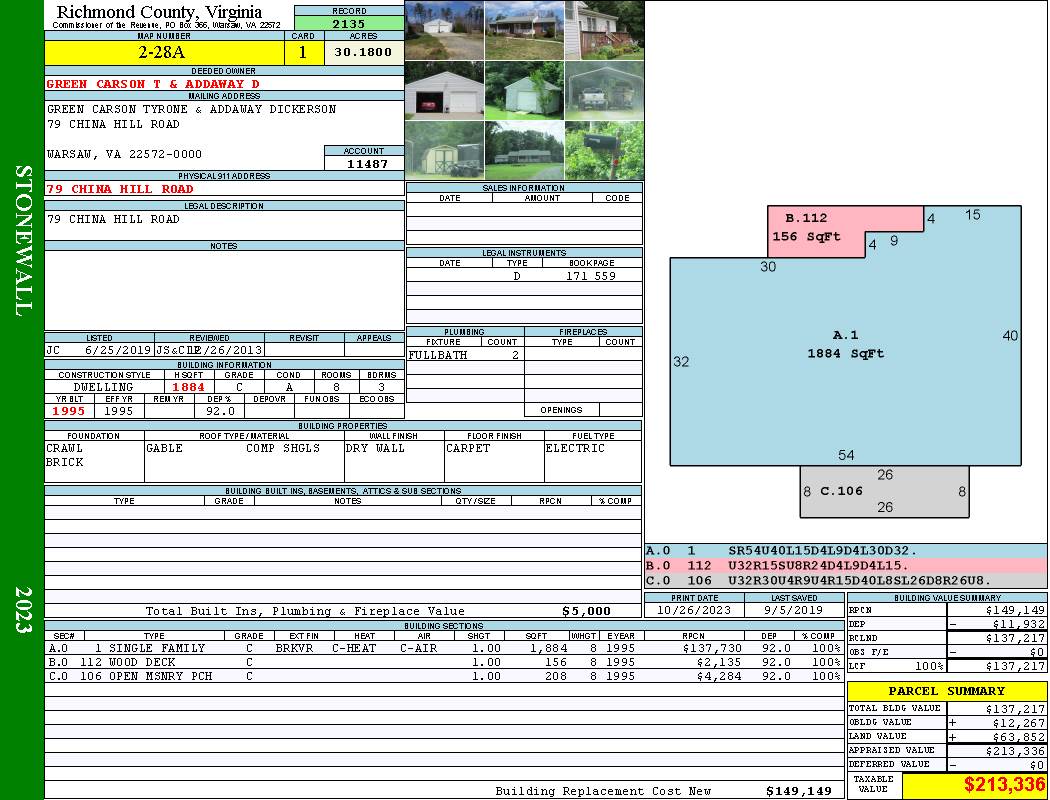The height and width of the screenshot is (800, 1050).
Task: Open the small tan storage shed photo
Action: 445,151
